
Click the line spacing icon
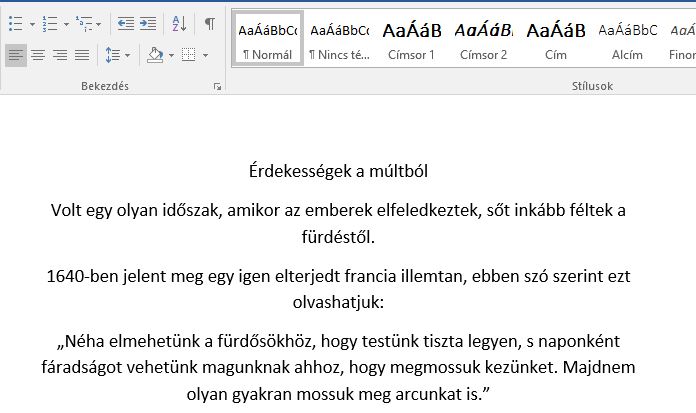(112, 54)
